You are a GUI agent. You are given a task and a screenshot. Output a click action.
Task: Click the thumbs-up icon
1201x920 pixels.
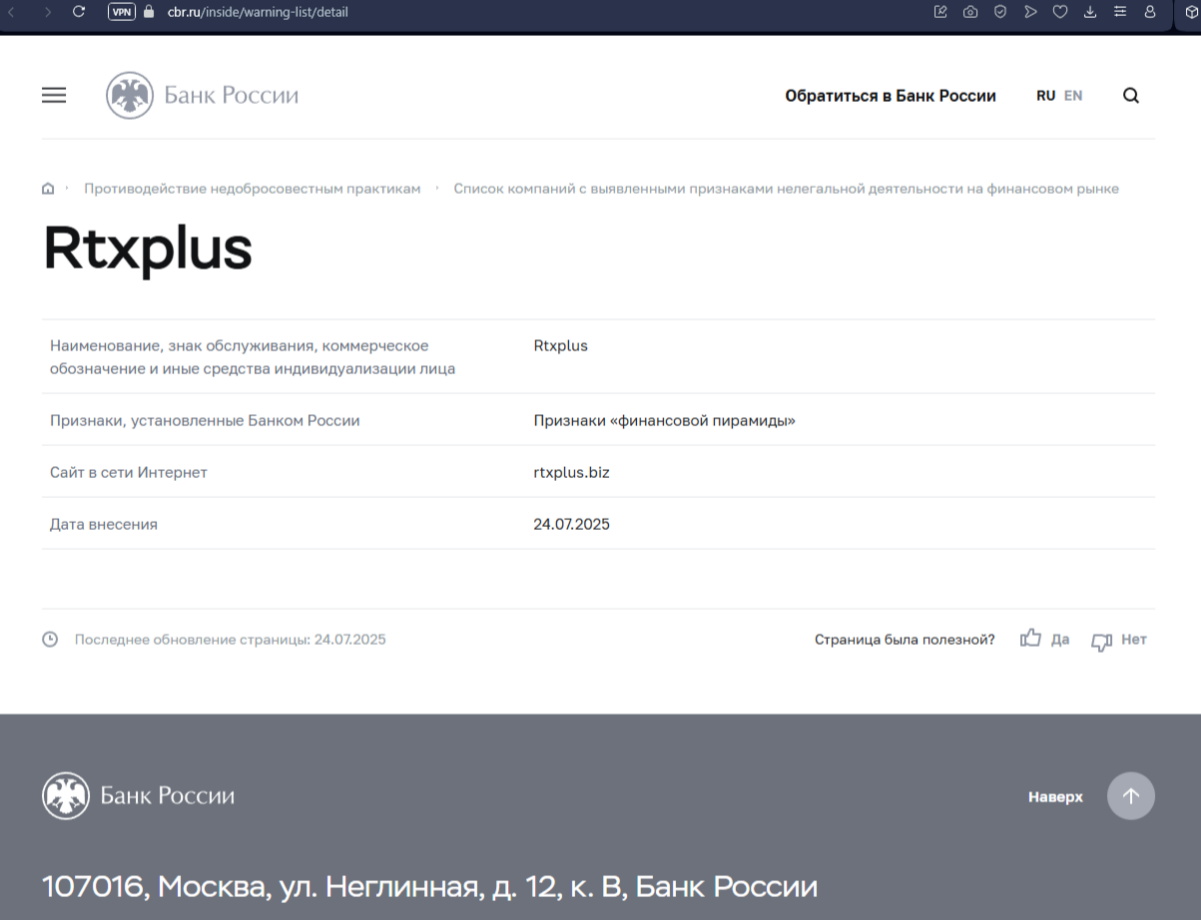click(x=1031, y=638)
